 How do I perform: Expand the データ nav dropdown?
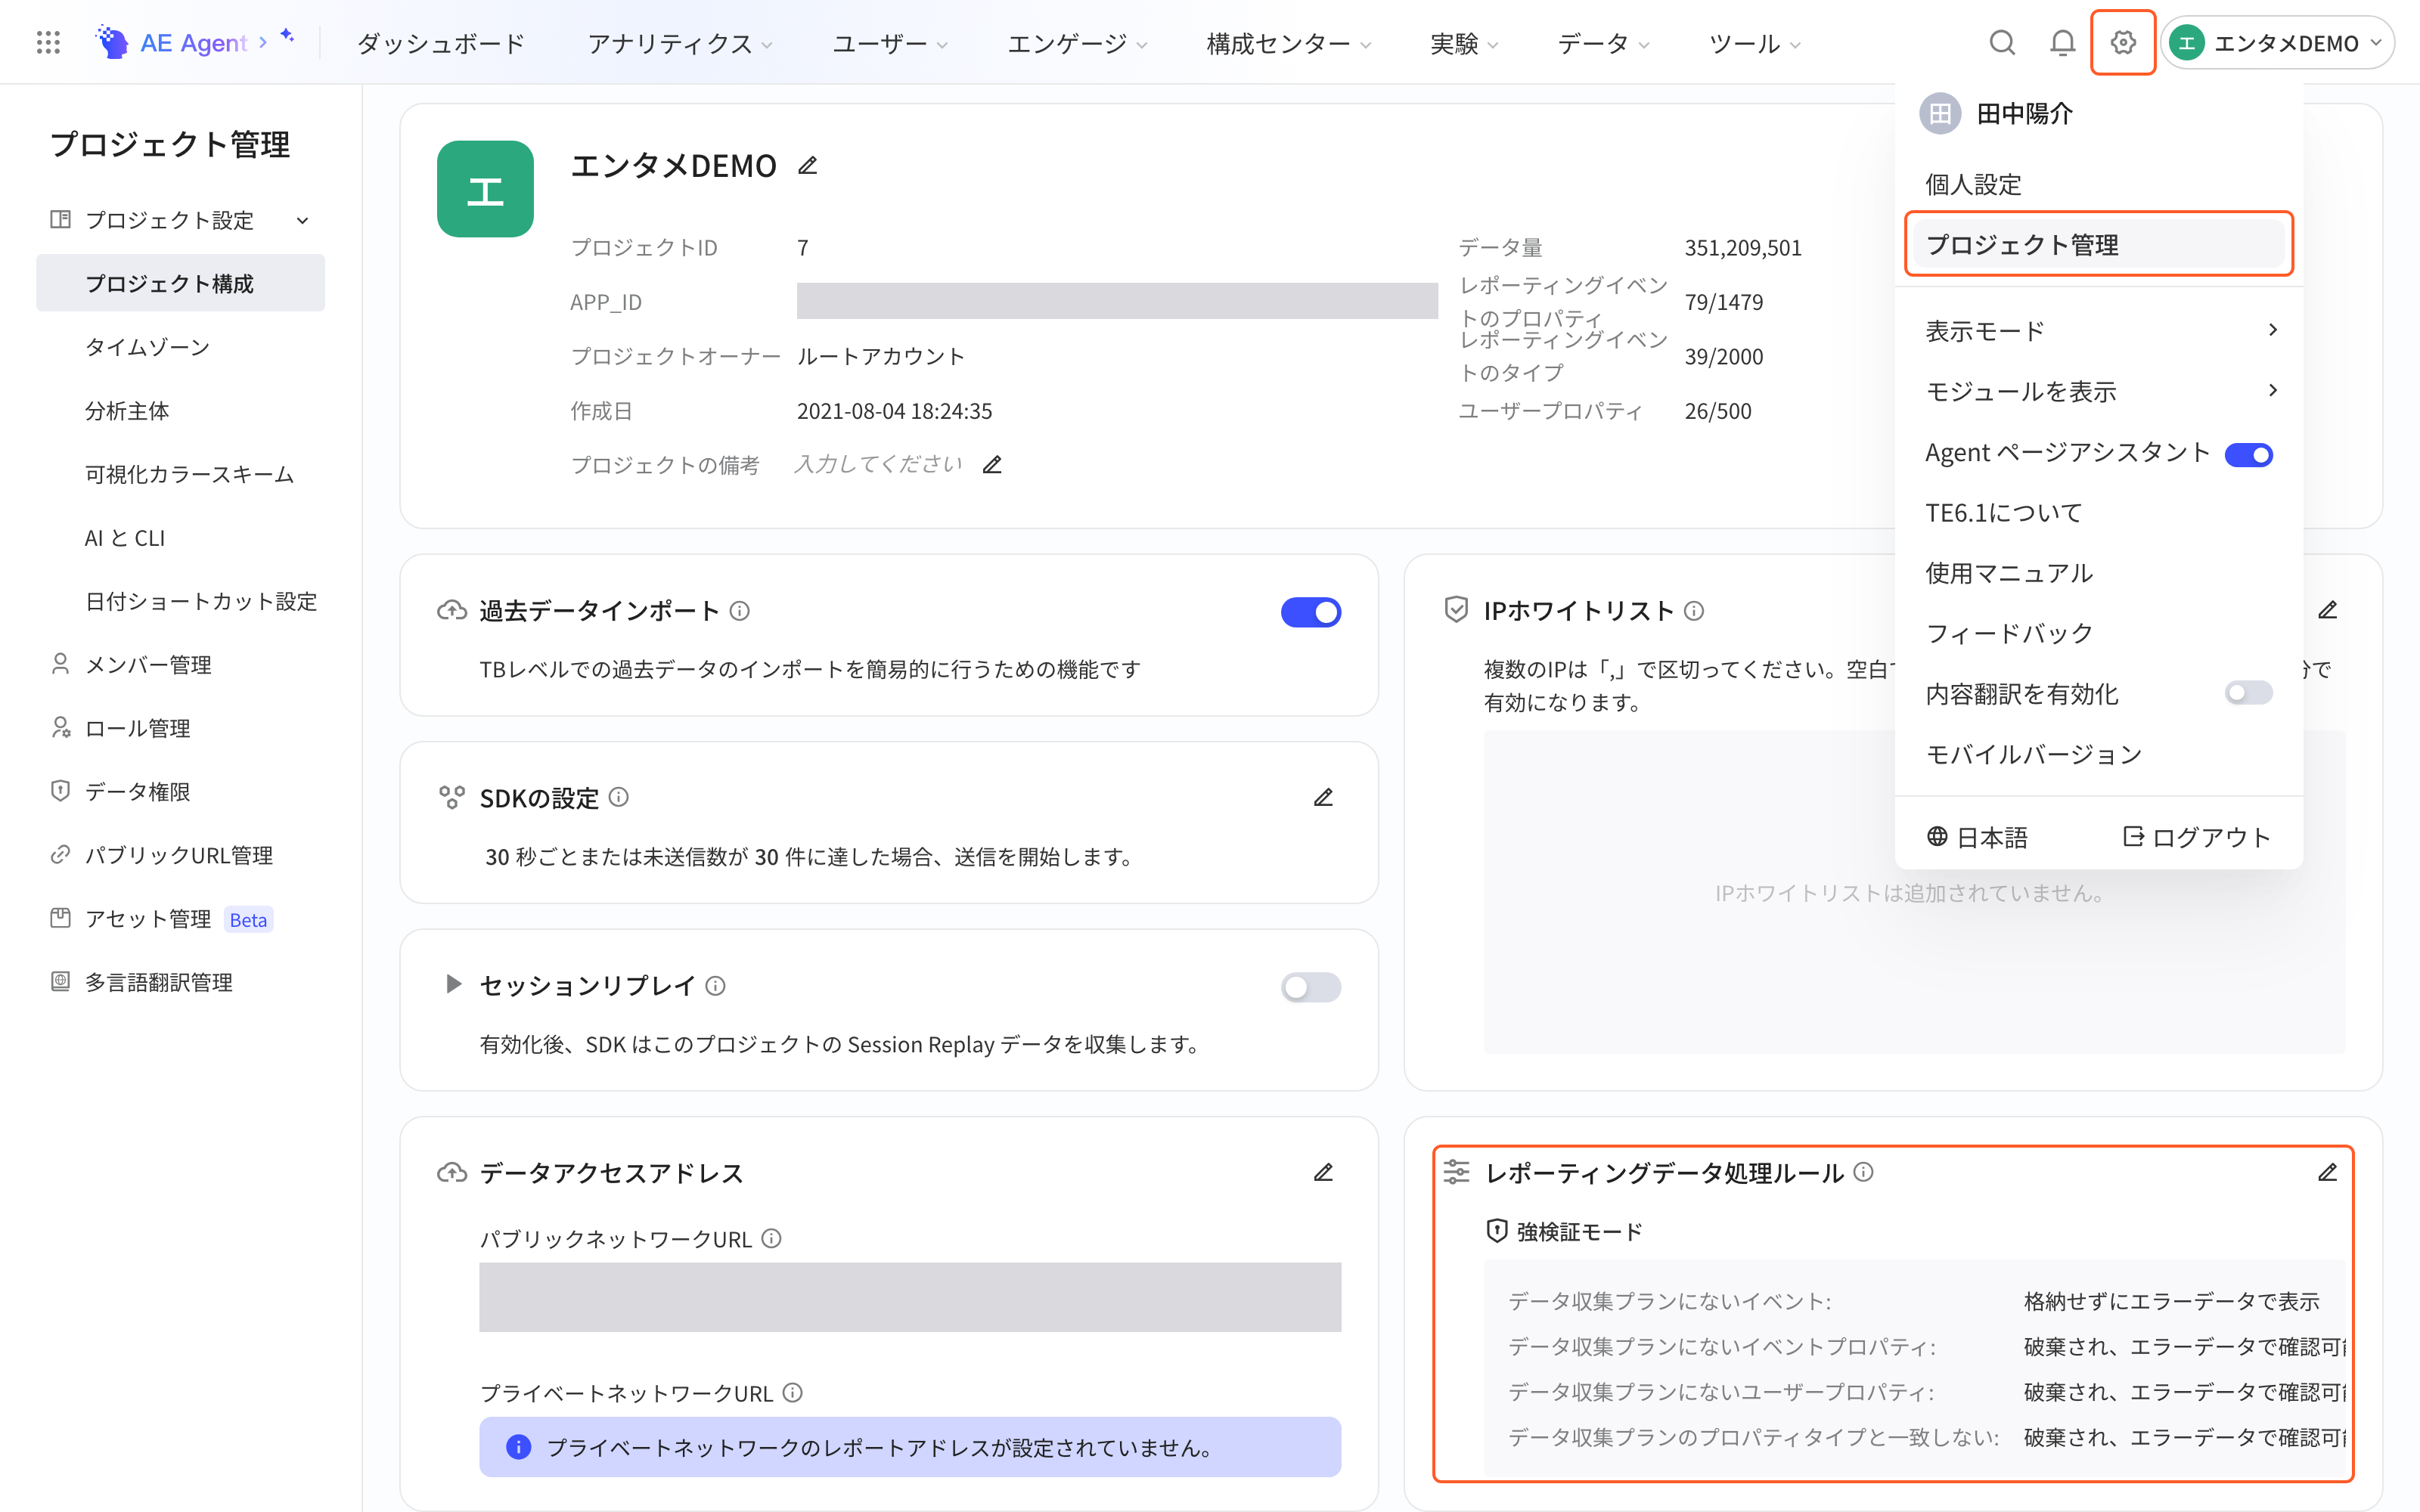pyautogui.click(x=1603, y=44)
